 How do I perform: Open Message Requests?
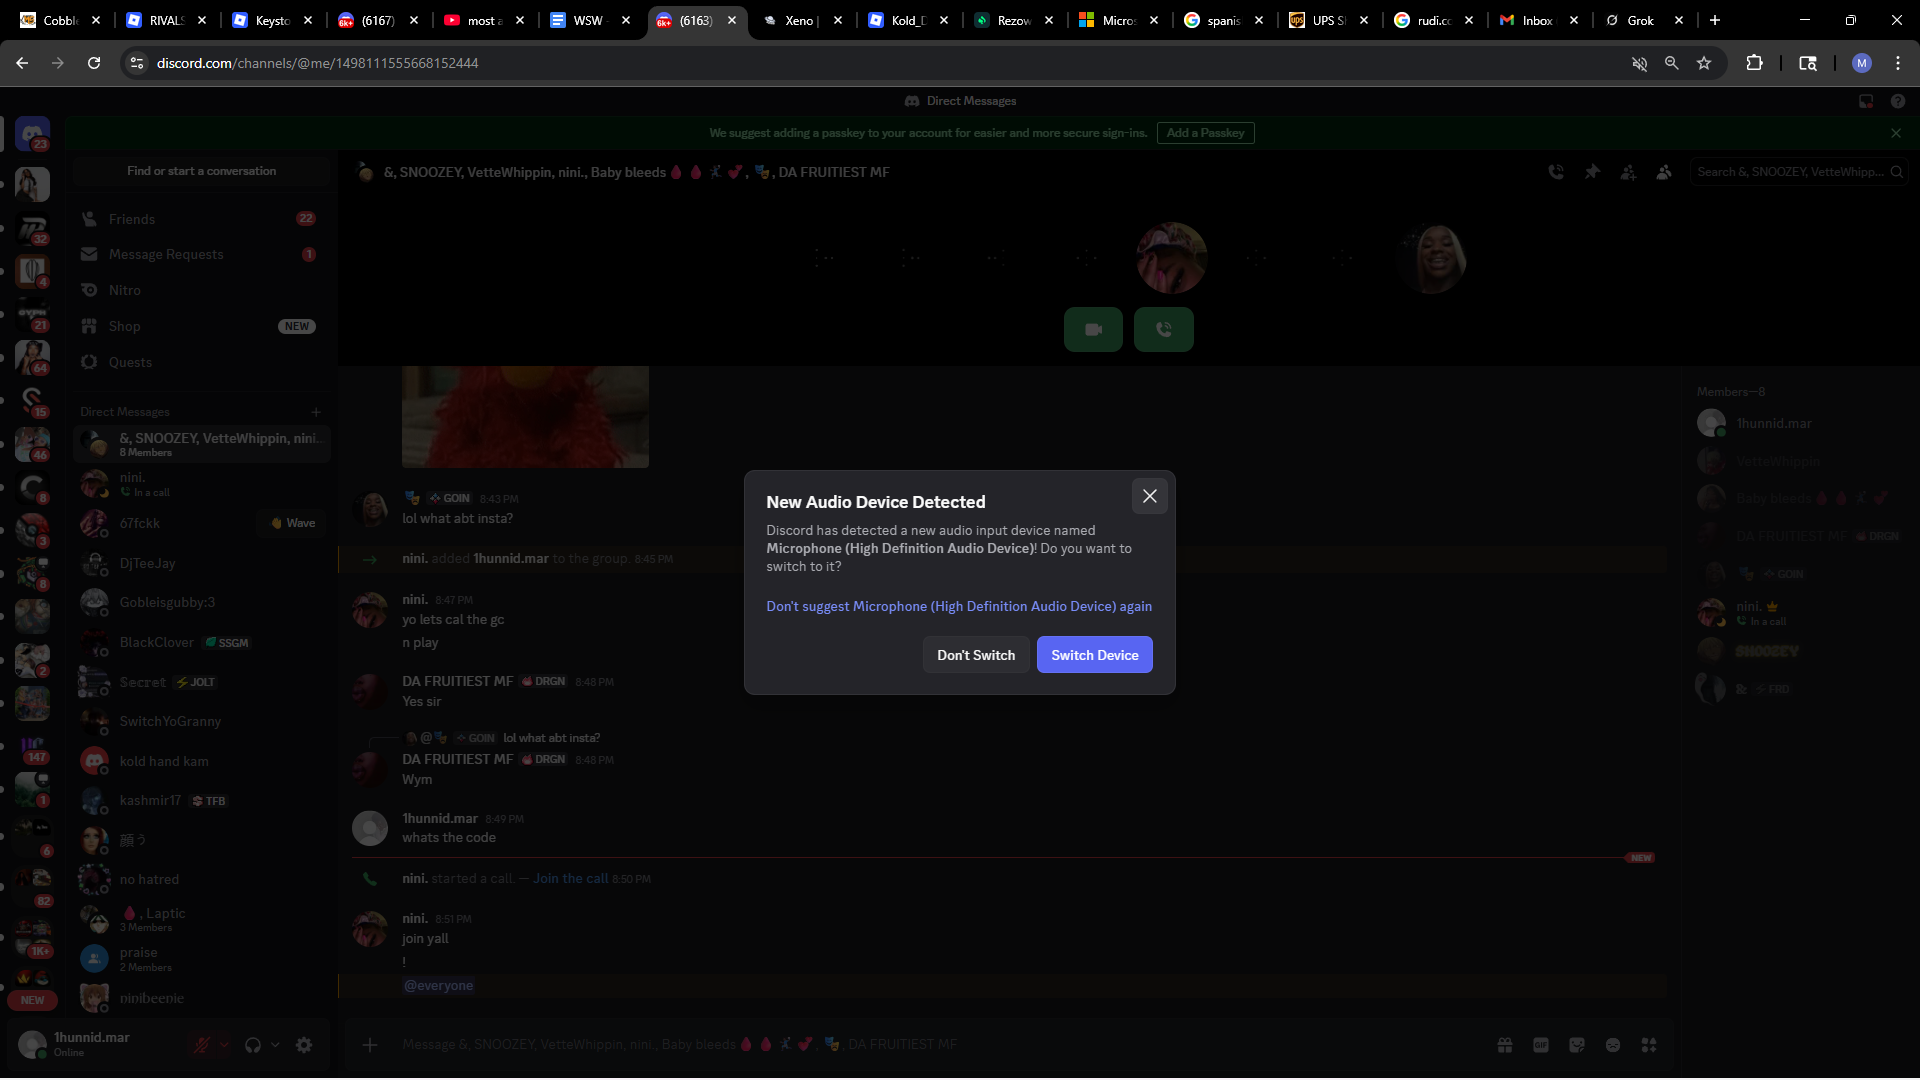pyautogui.click(x=201, y=254)
